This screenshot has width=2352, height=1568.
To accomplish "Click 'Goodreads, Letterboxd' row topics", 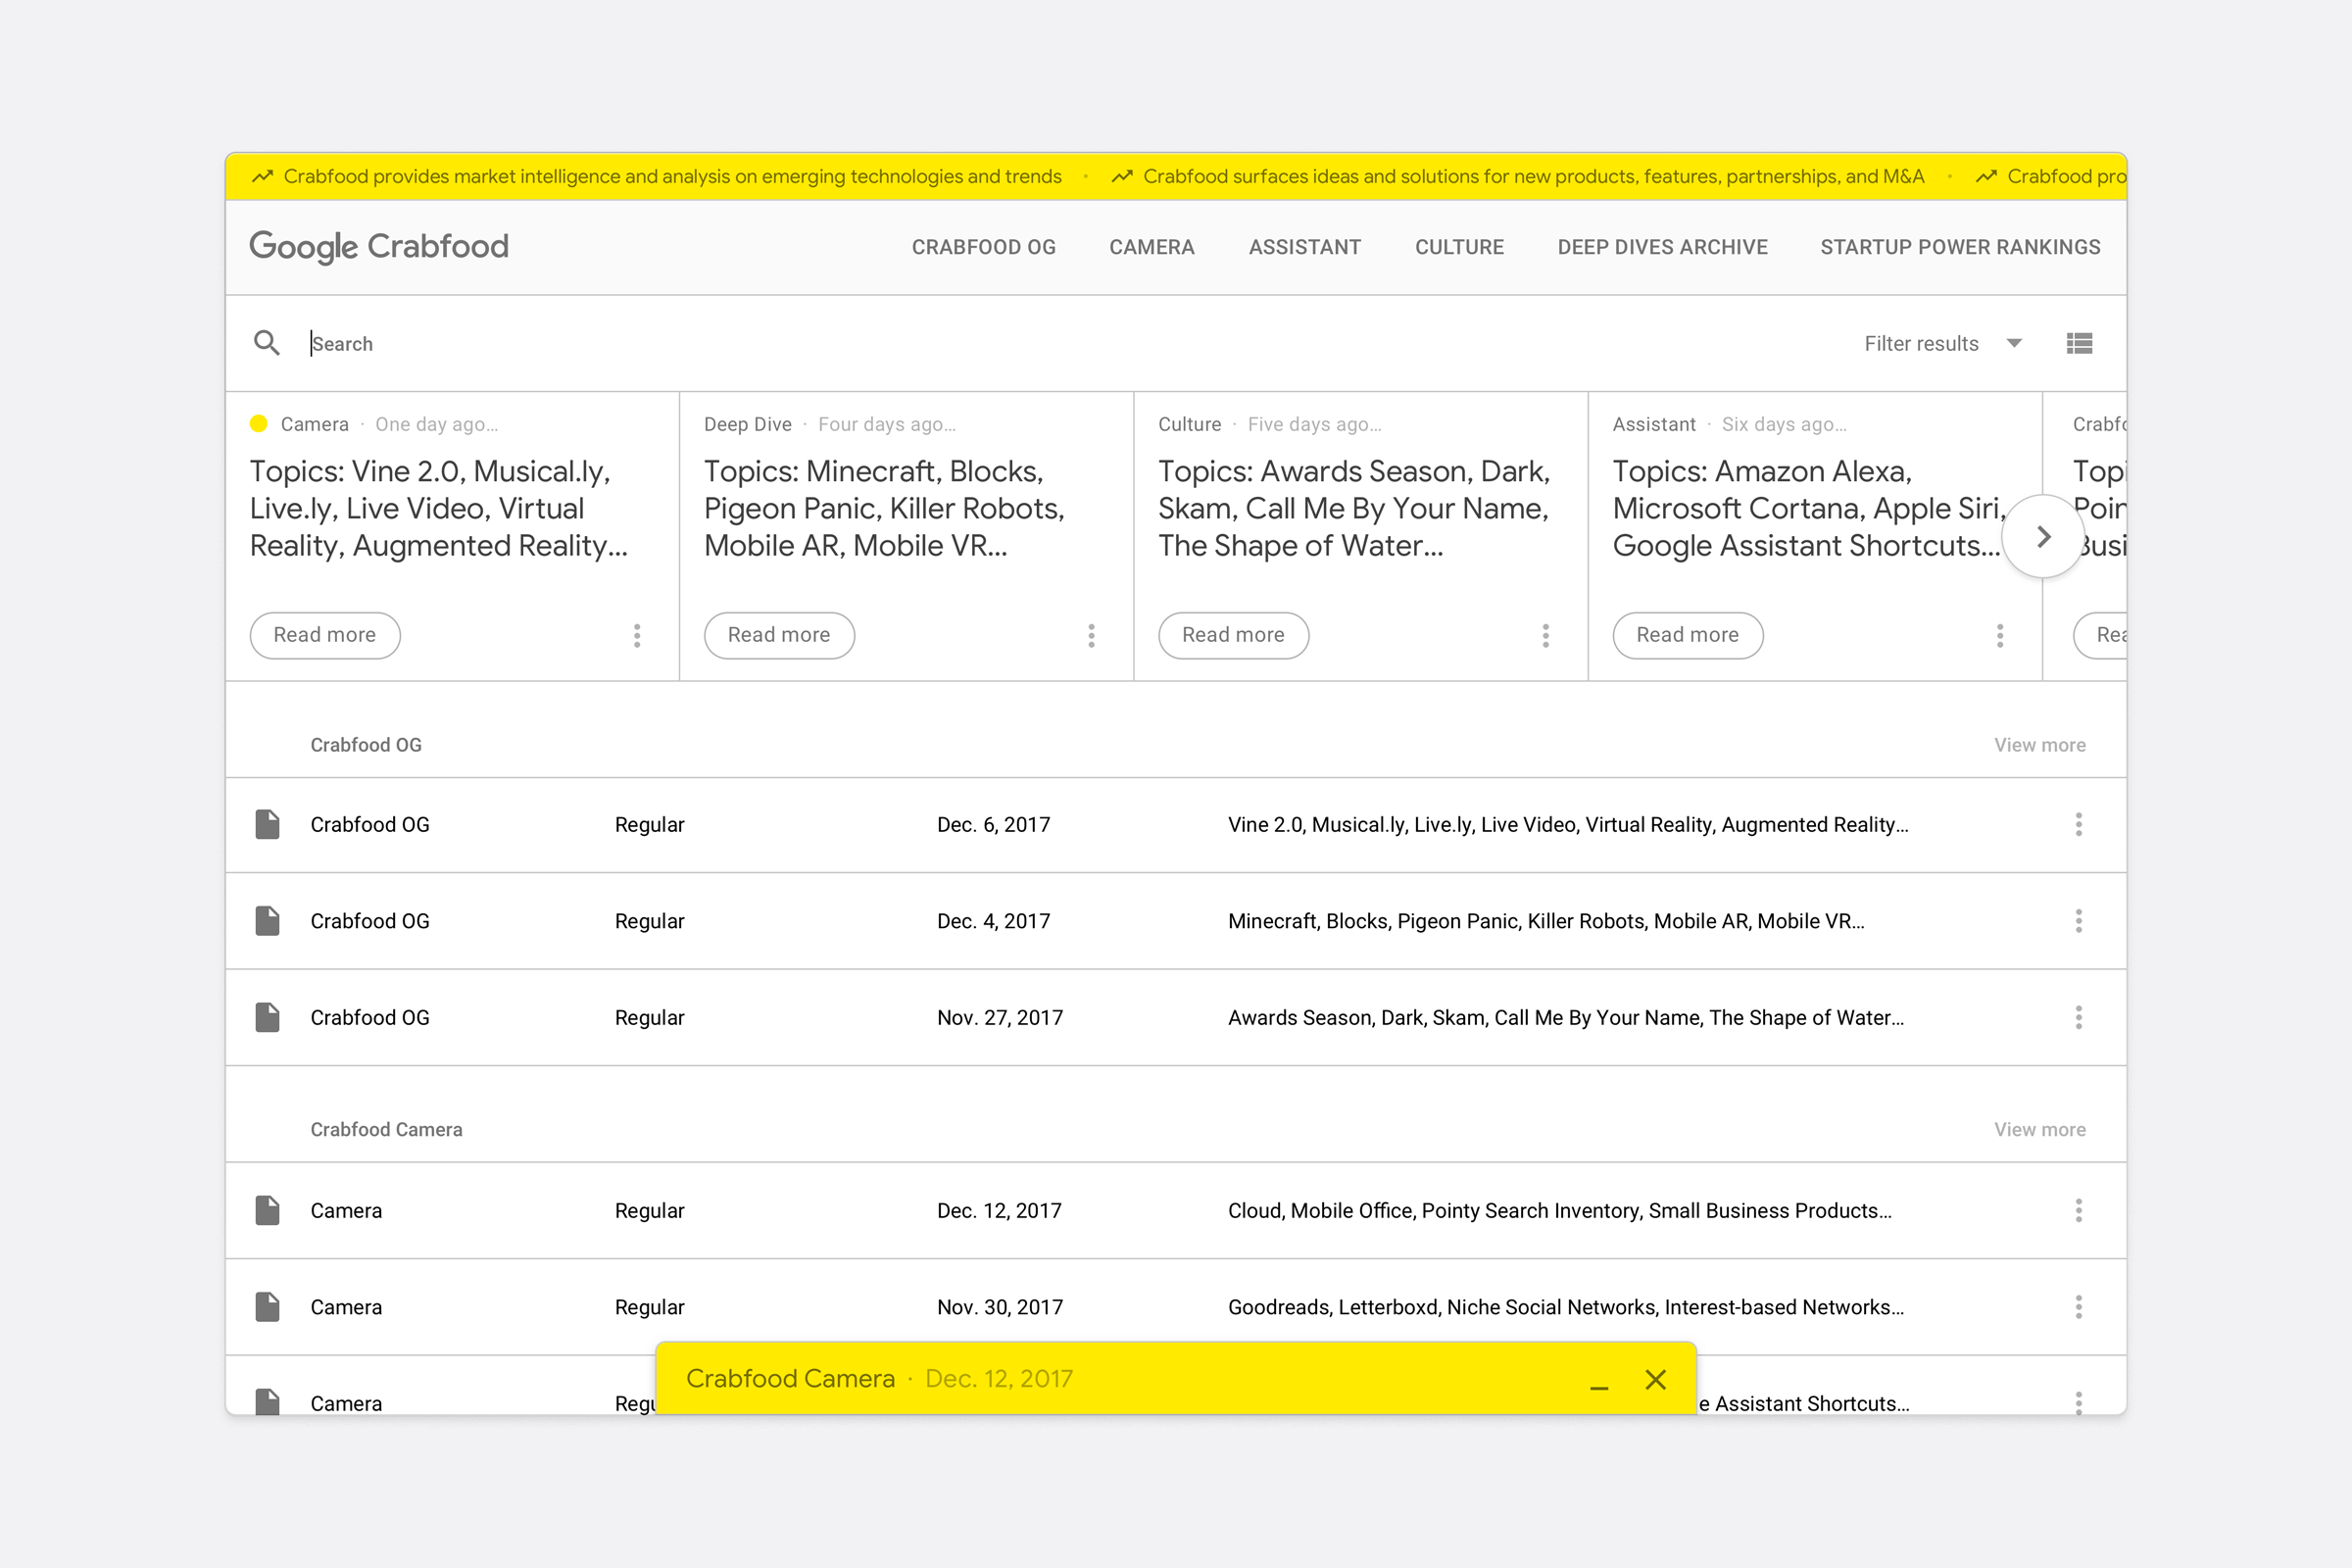I will coord(1566,1307).
